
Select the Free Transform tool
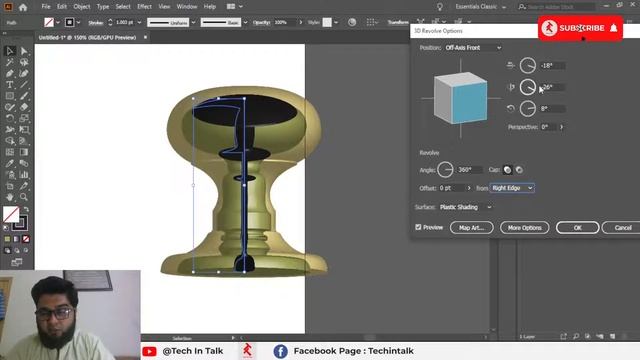(24, 130)
